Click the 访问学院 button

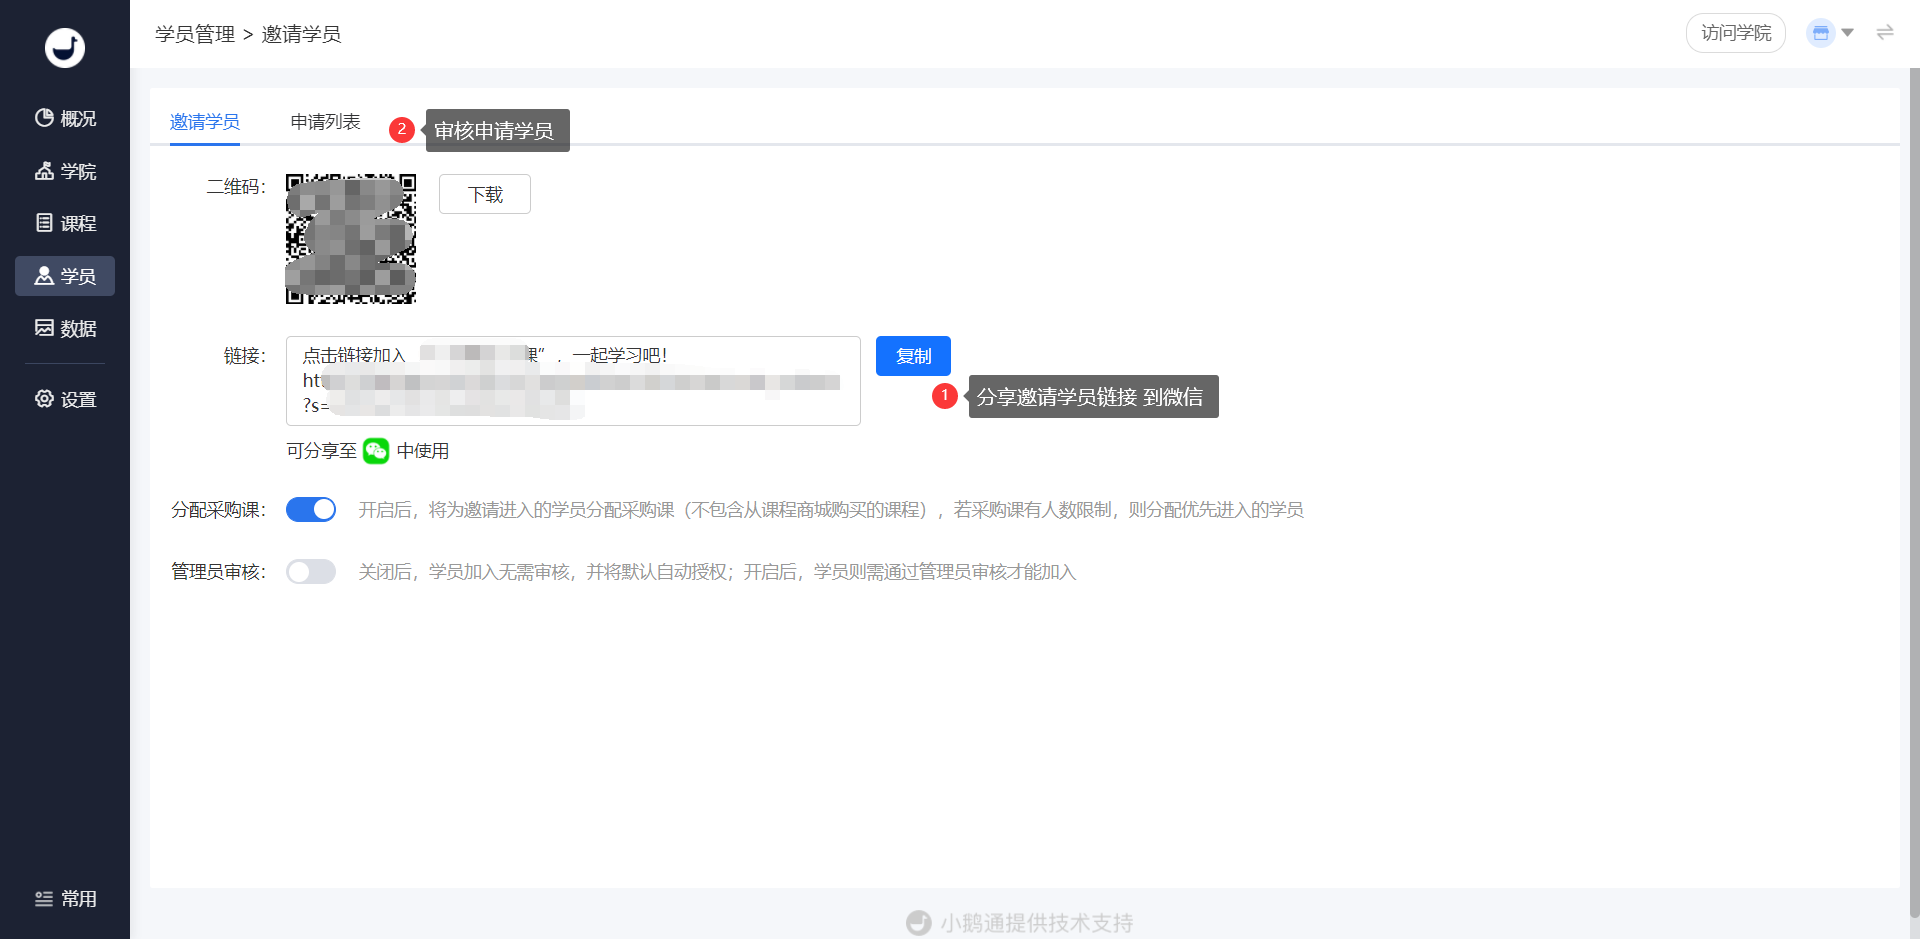[x=1736, y=33]
